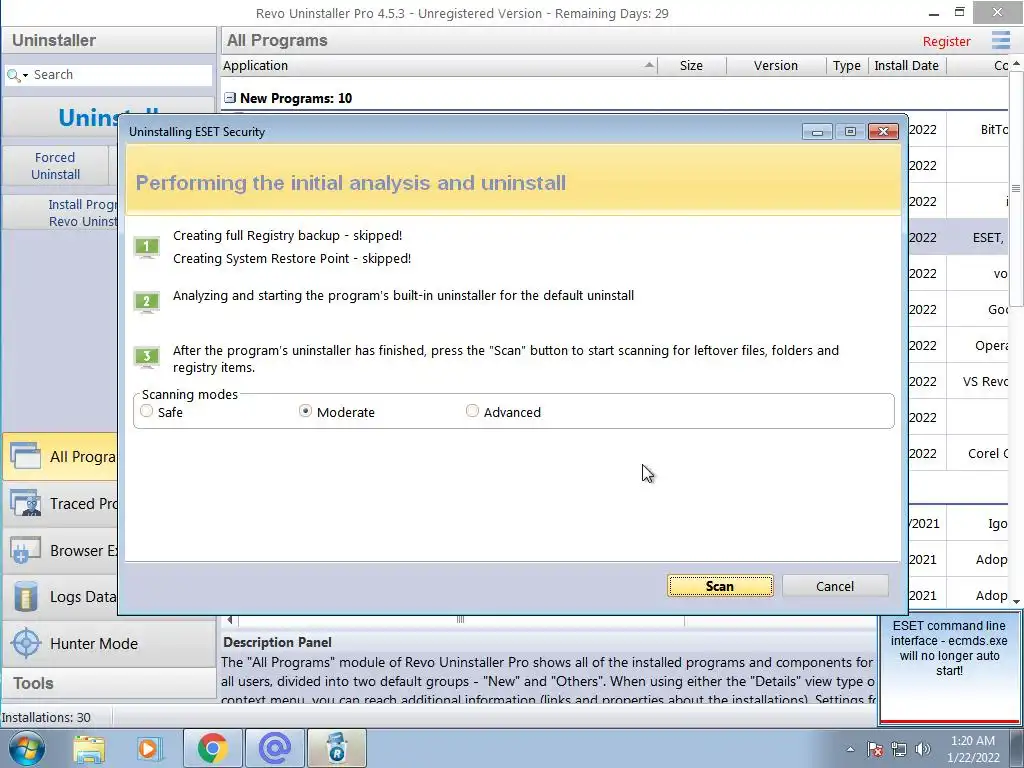Sort by the Application column
Image resolution: width=1024 pixels, height=768 pixels.
click(439, 65)
